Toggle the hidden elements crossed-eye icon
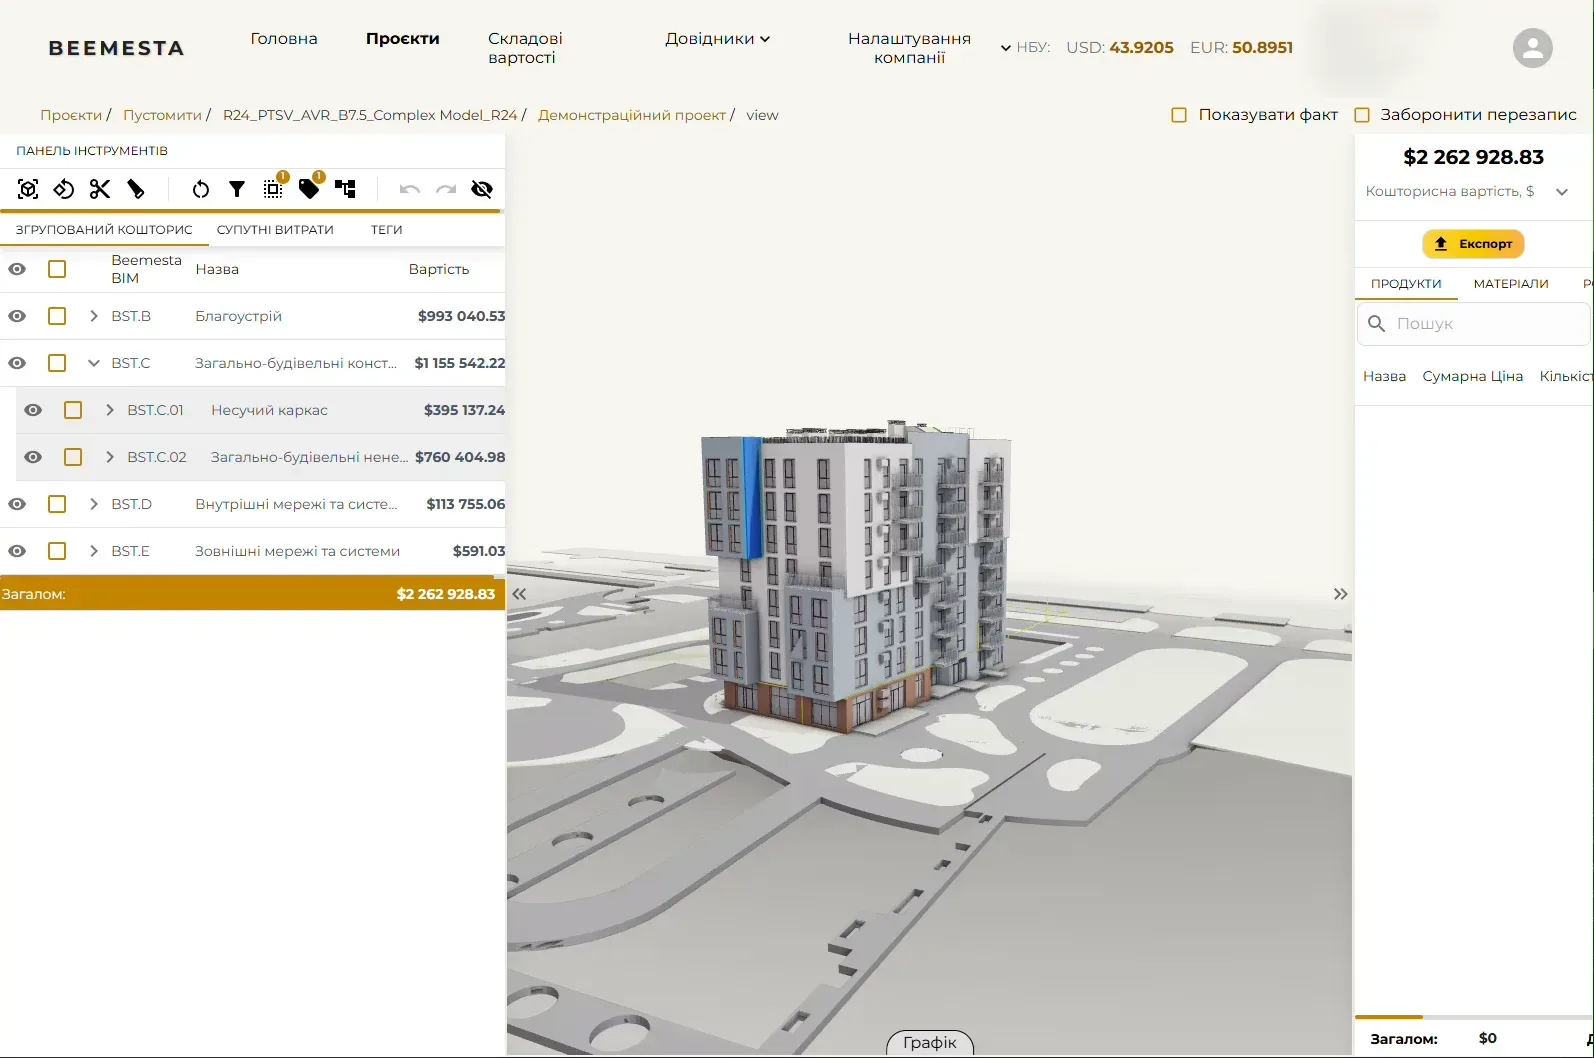 (x=482, y=189)
